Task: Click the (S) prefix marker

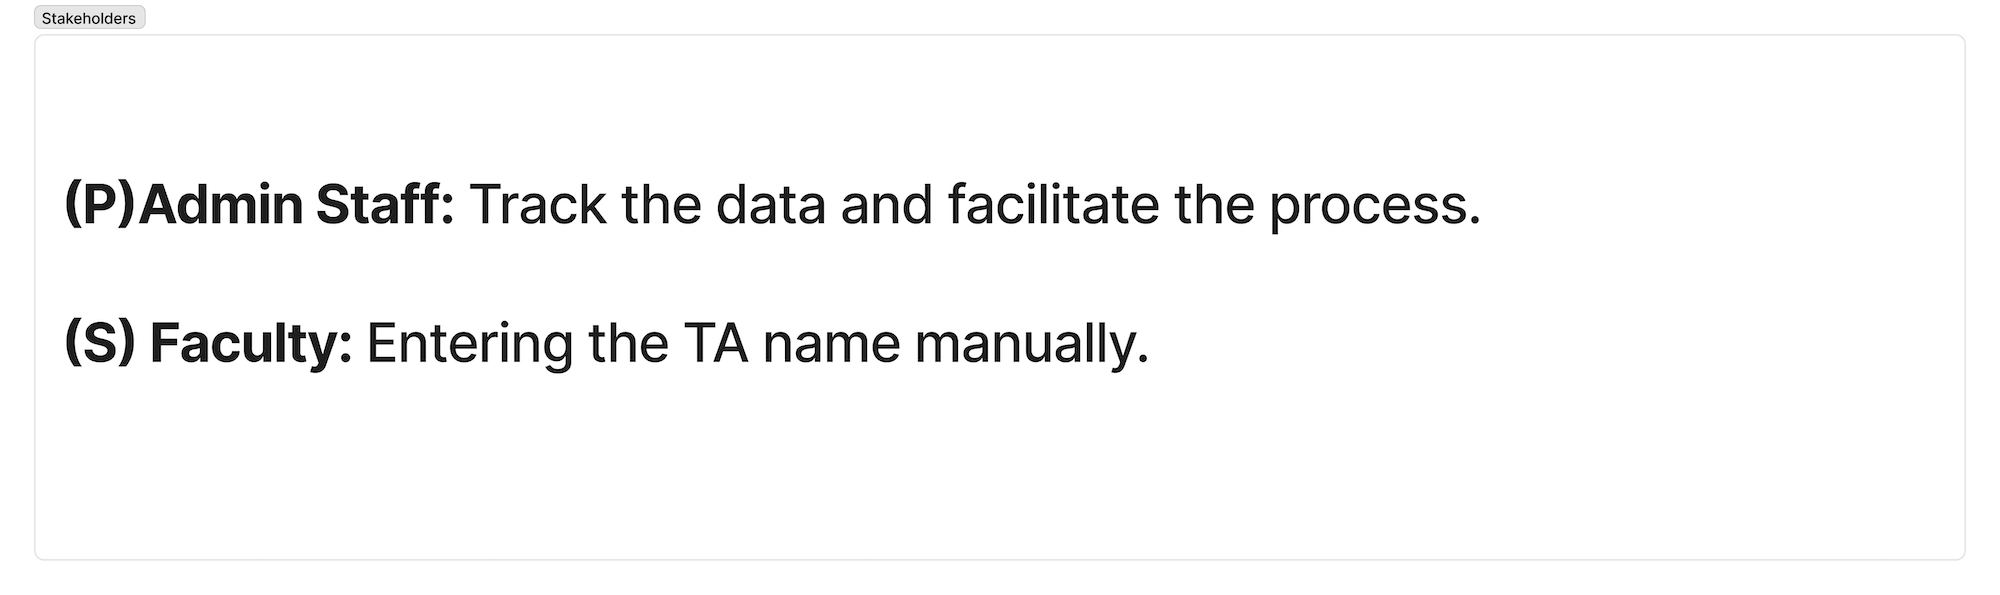Action: (x=99, y=342)
